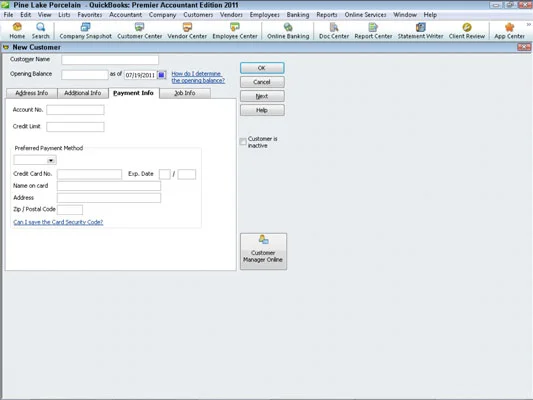This screenshot has height=400, width=533.
Task: Open 'How do I determine the opening balance?' link
Action: coord(198,77)
